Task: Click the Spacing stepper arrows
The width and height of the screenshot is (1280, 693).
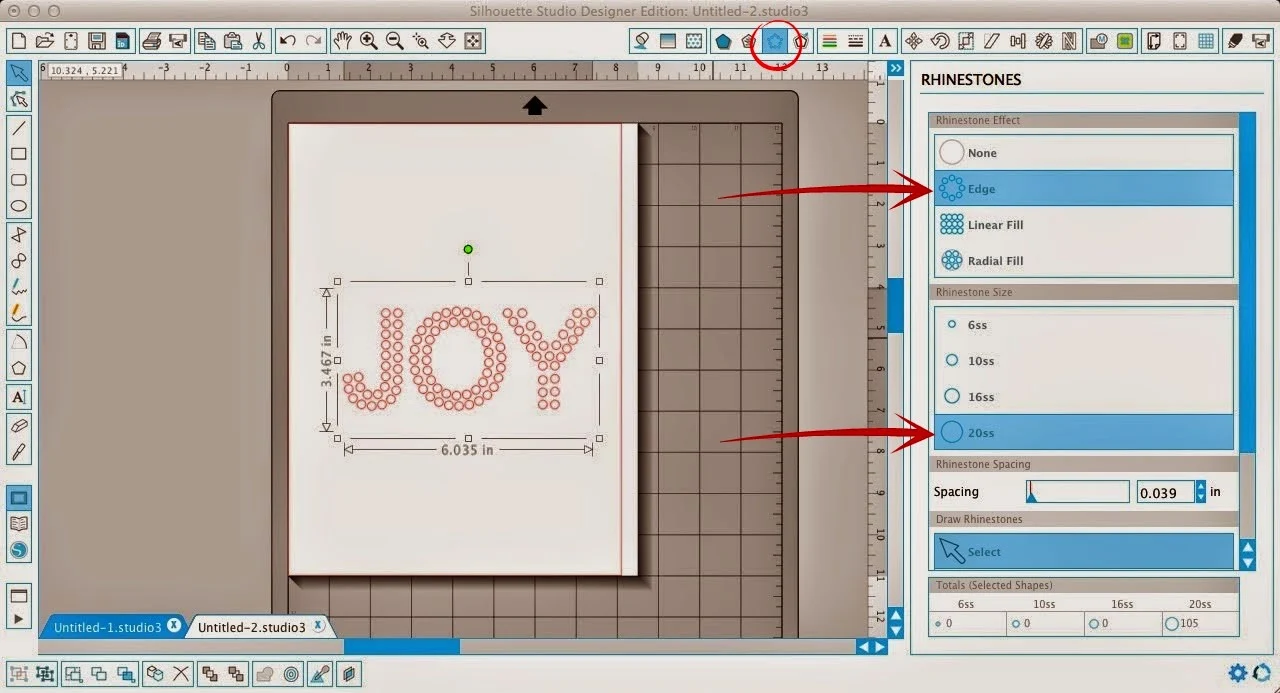Action: pos(1201,492)
